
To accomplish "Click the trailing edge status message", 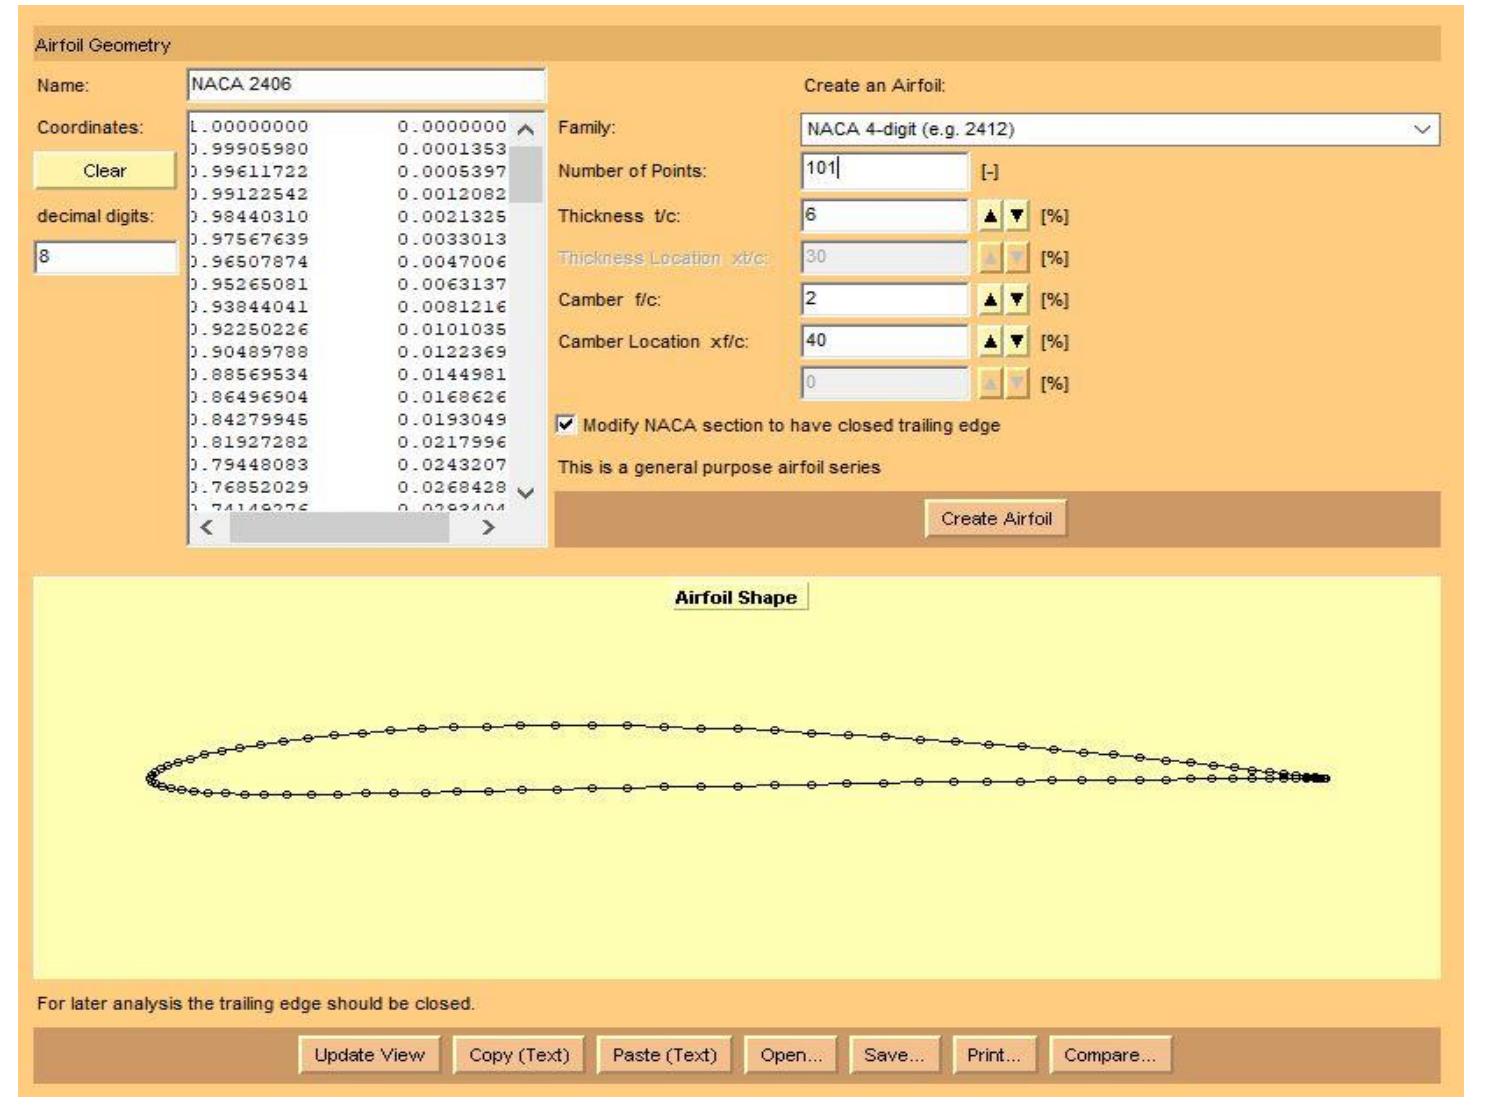I will pyautogui.click(x=256, y=1003).
